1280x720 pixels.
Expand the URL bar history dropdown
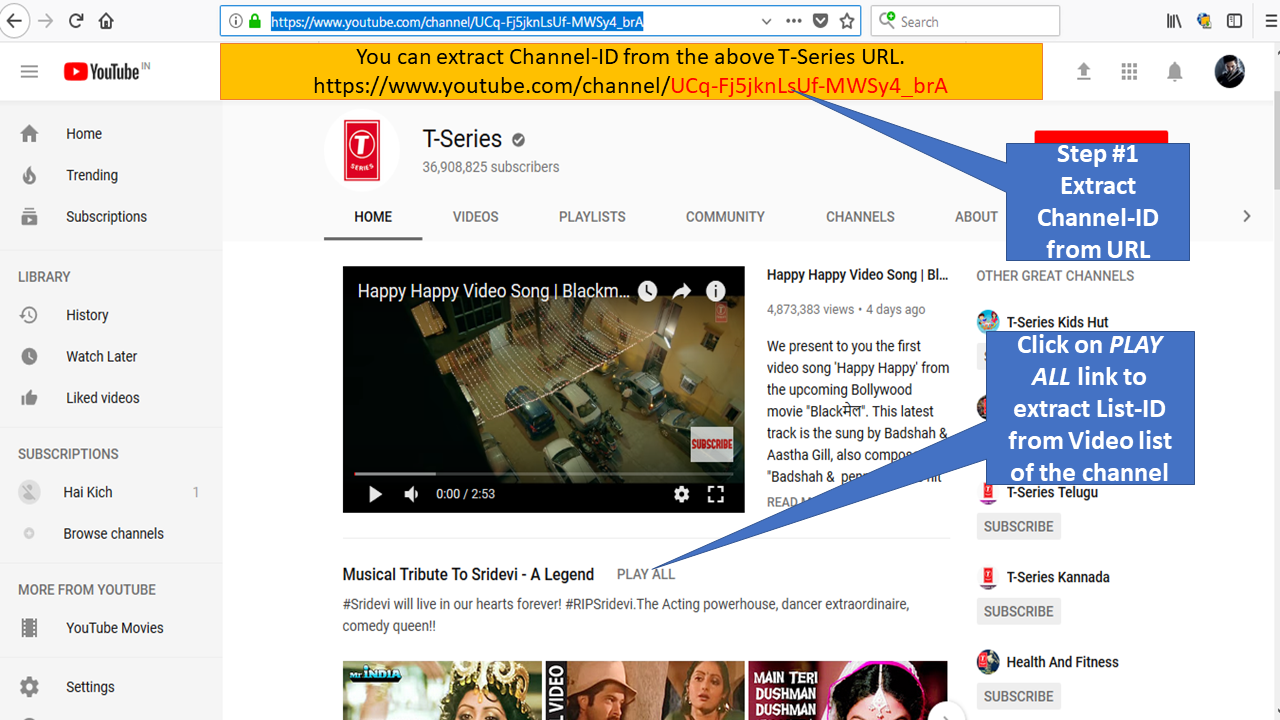(766, 21)
